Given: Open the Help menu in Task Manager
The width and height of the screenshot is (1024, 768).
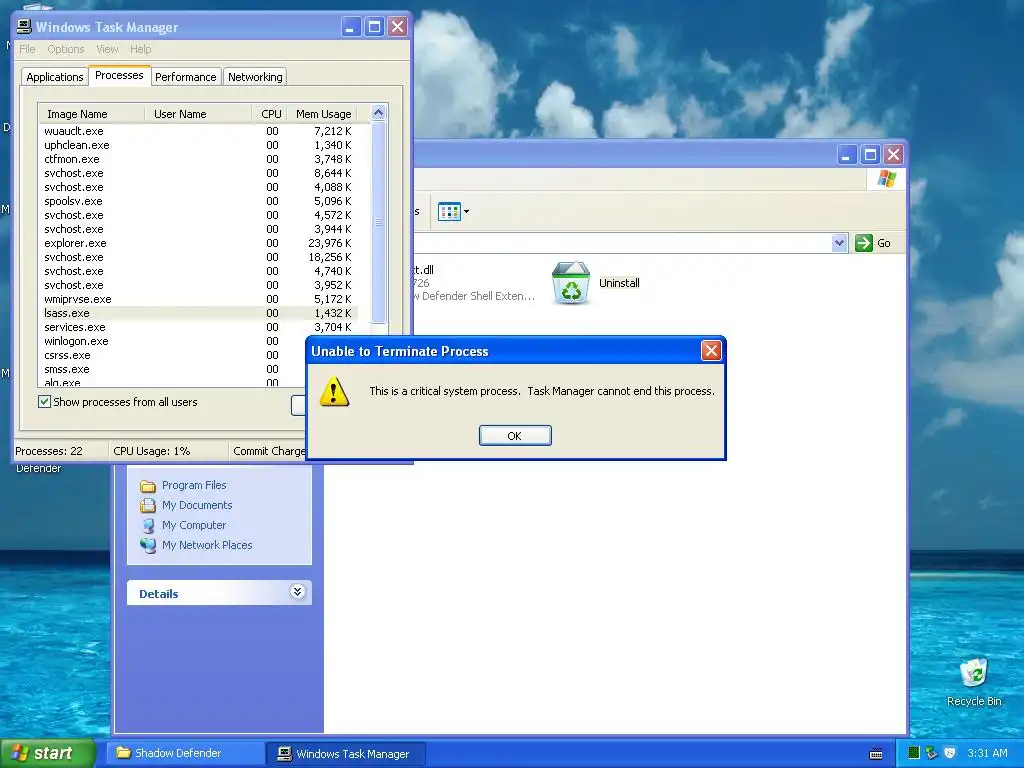Looking at the screenshot, I should point(140,49).
